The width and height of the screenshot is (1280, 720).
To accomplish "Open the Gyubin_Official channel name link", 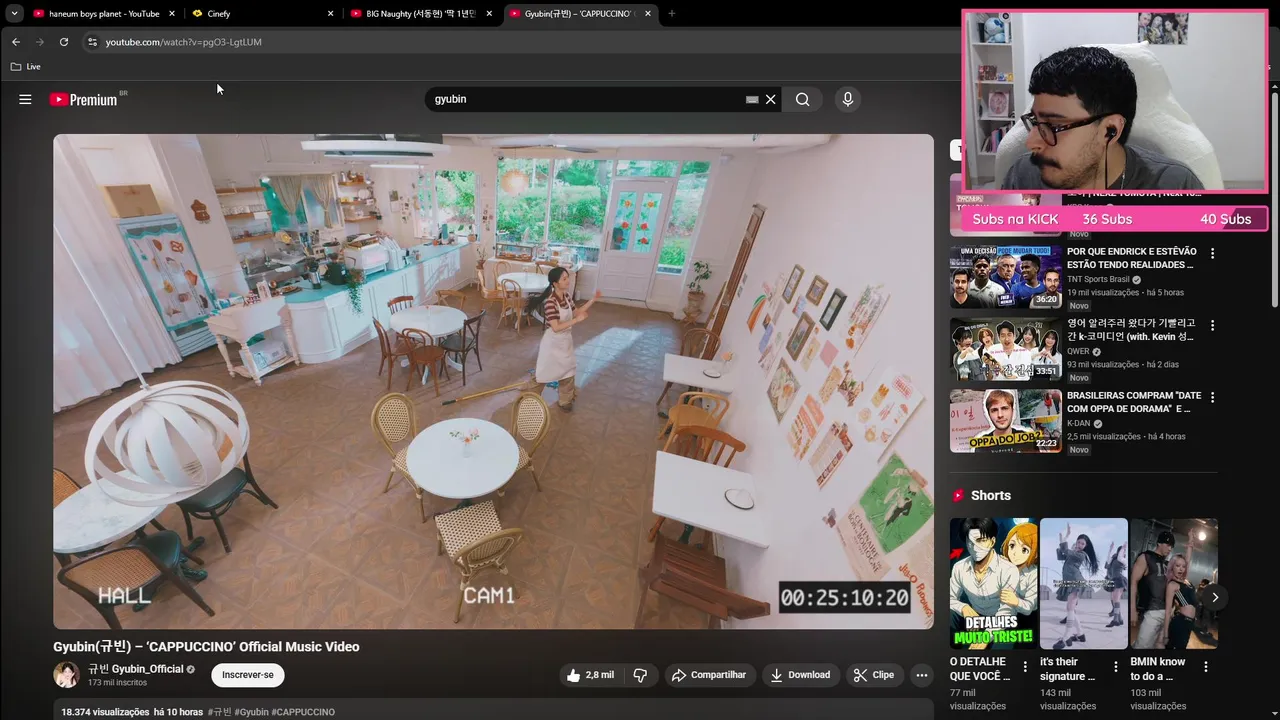I will pyautogui.click(x=135, y=669).
